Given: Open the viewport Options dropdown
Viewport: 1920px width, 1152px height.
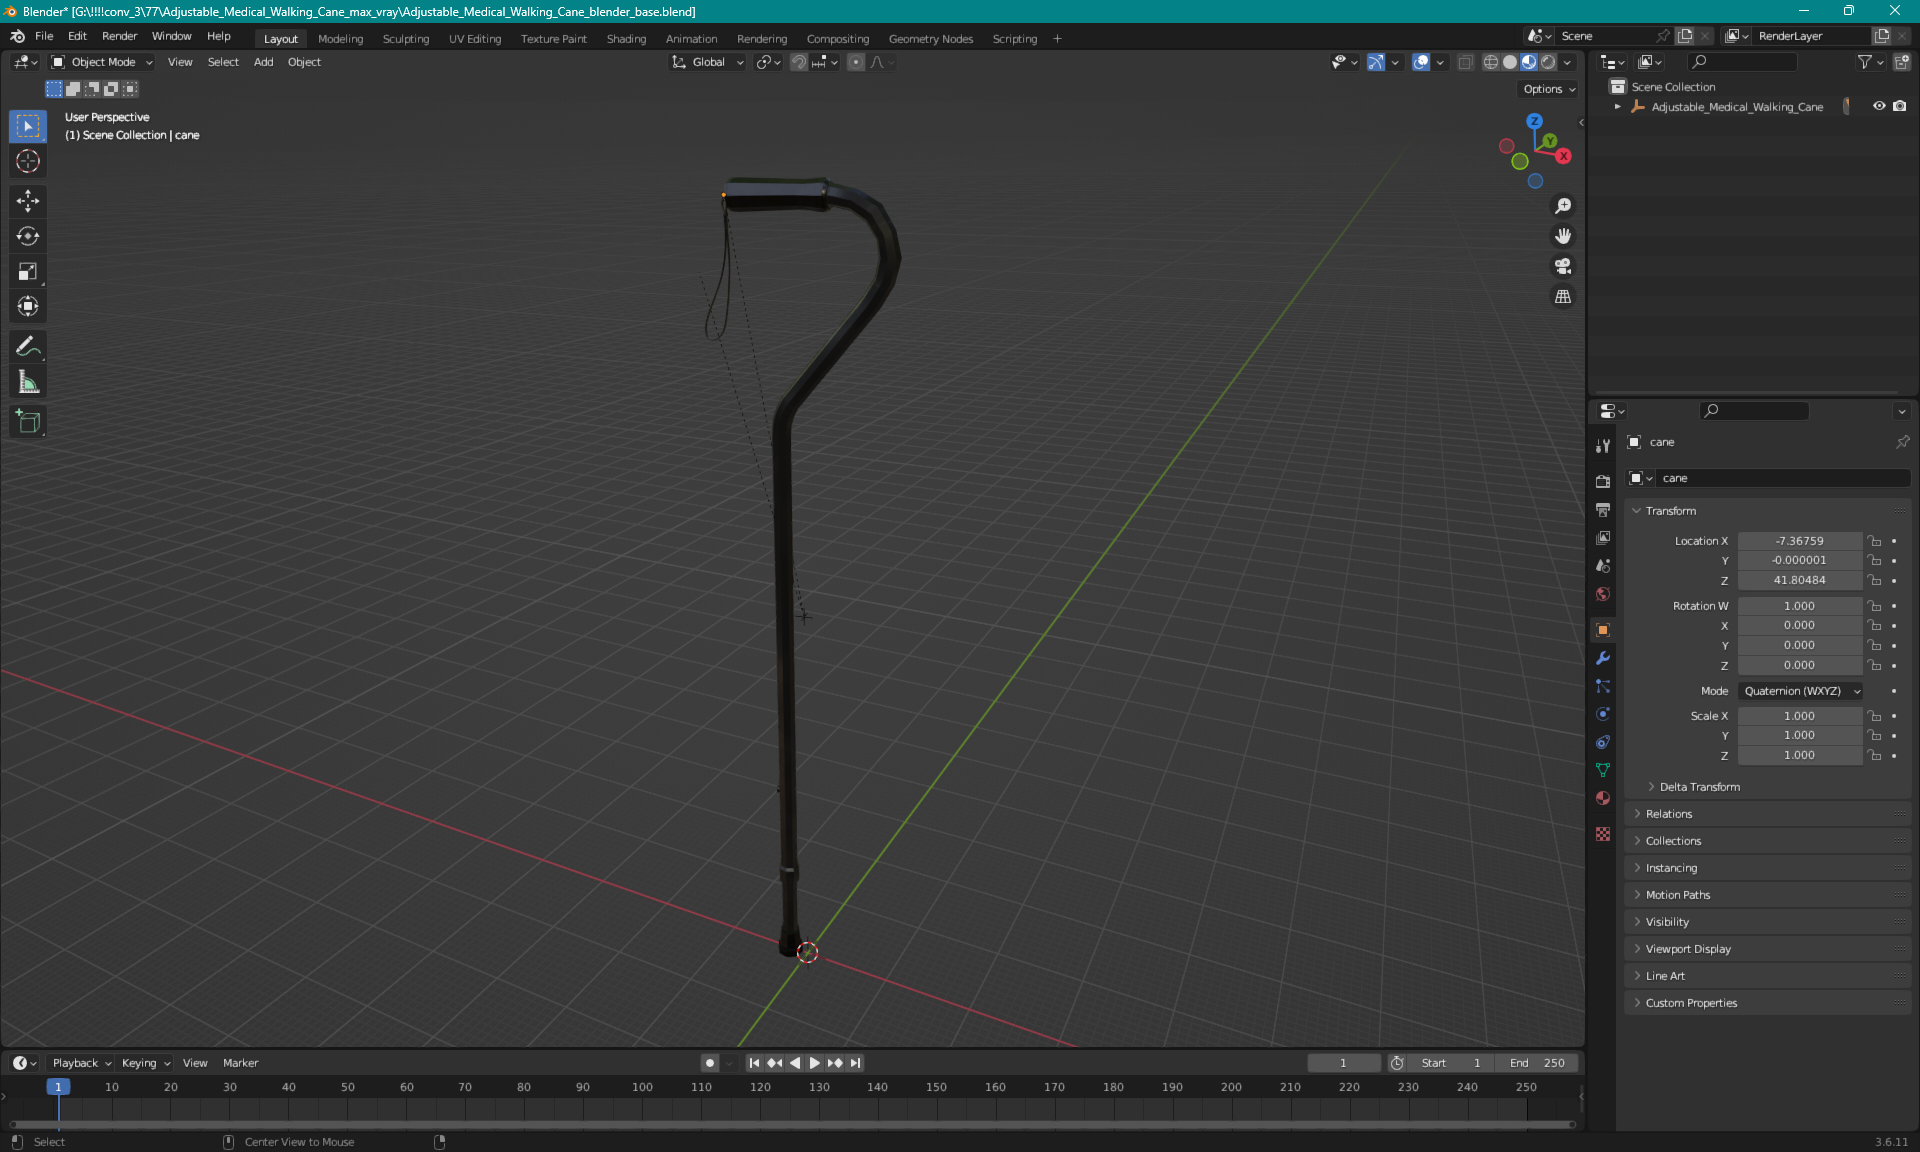Looking at the screenshot, I should pos(1549,89).
